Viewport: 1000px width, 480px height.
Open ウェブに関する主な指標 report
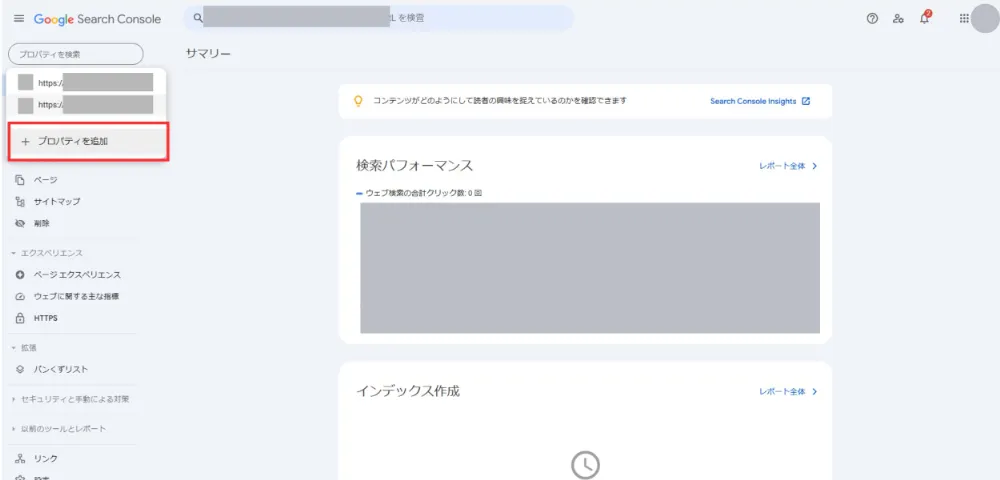(x=77, y=296)
